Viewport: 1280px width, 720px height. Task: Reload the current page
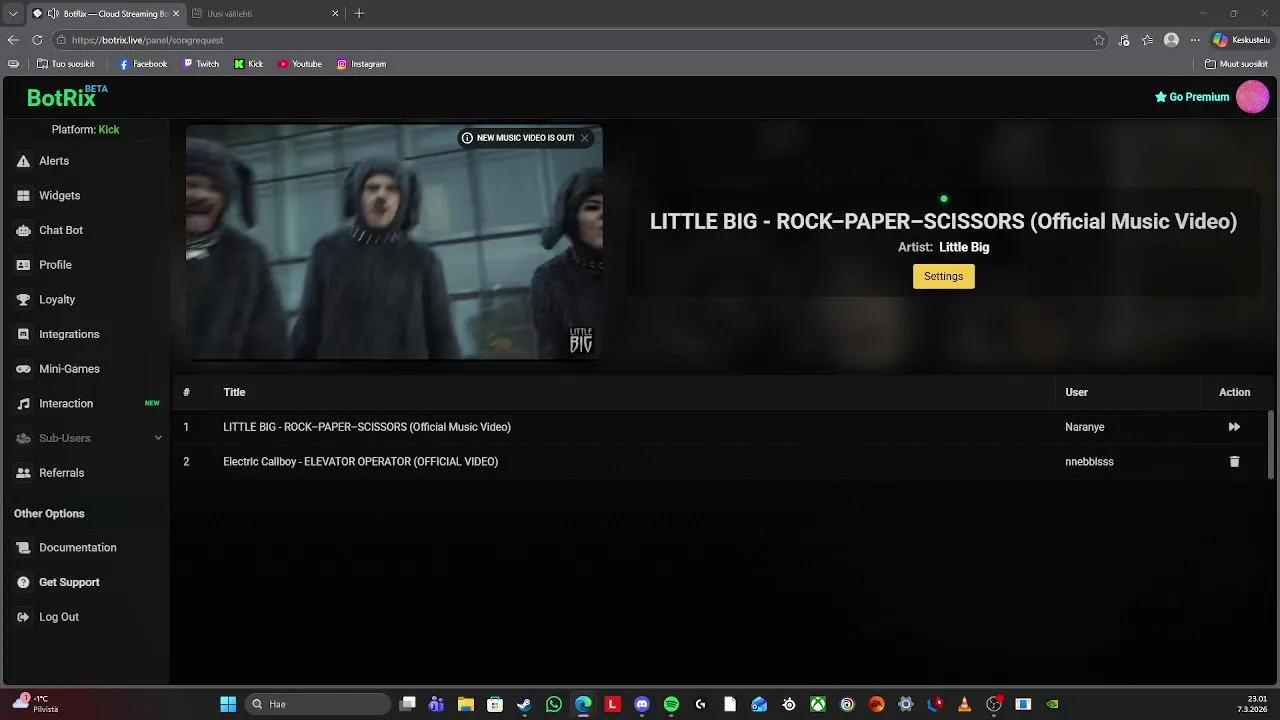(x=37, y=40)
